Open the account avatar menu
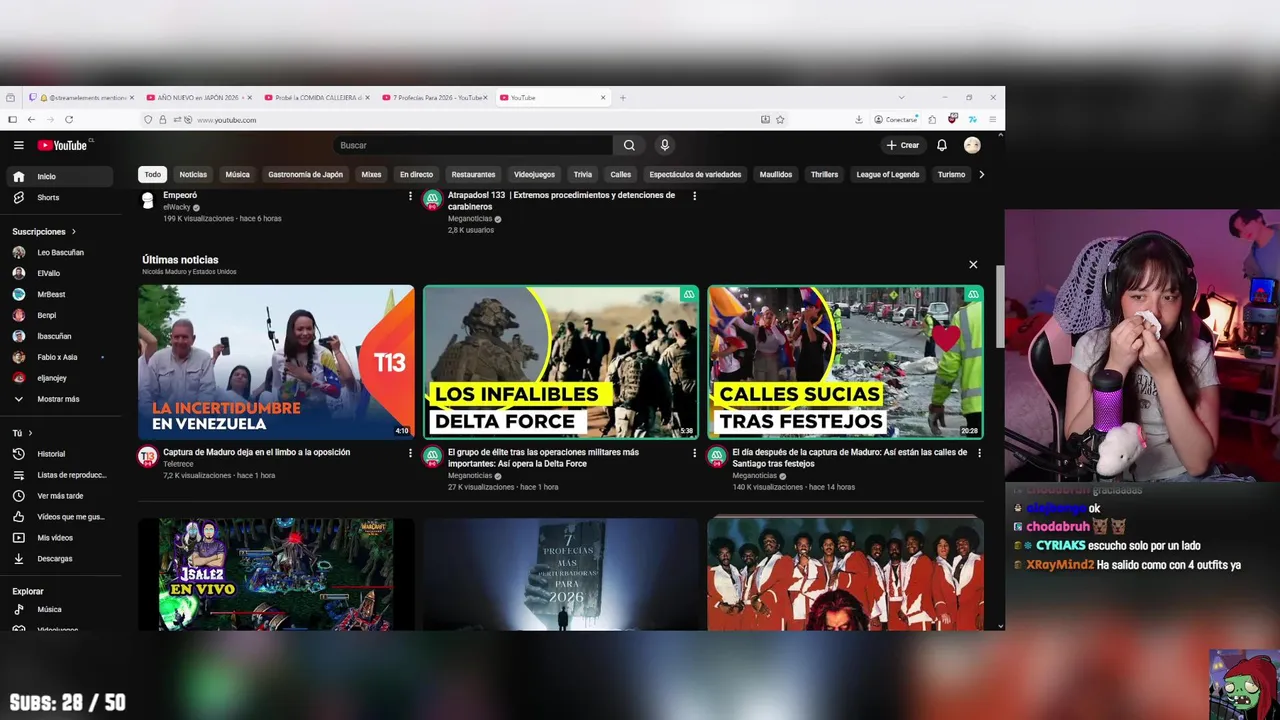1280x720 pixels. (972, 145)
